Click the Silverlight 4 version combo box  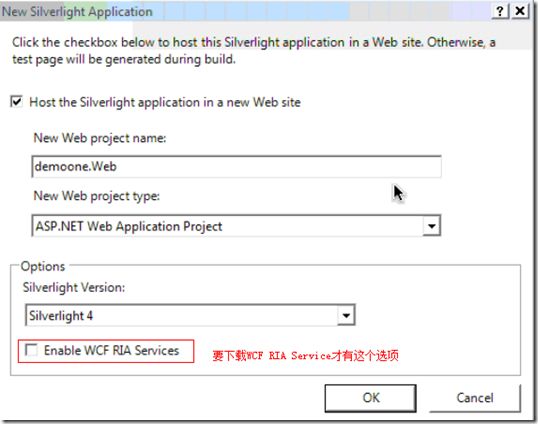click(x=190, y=315)
